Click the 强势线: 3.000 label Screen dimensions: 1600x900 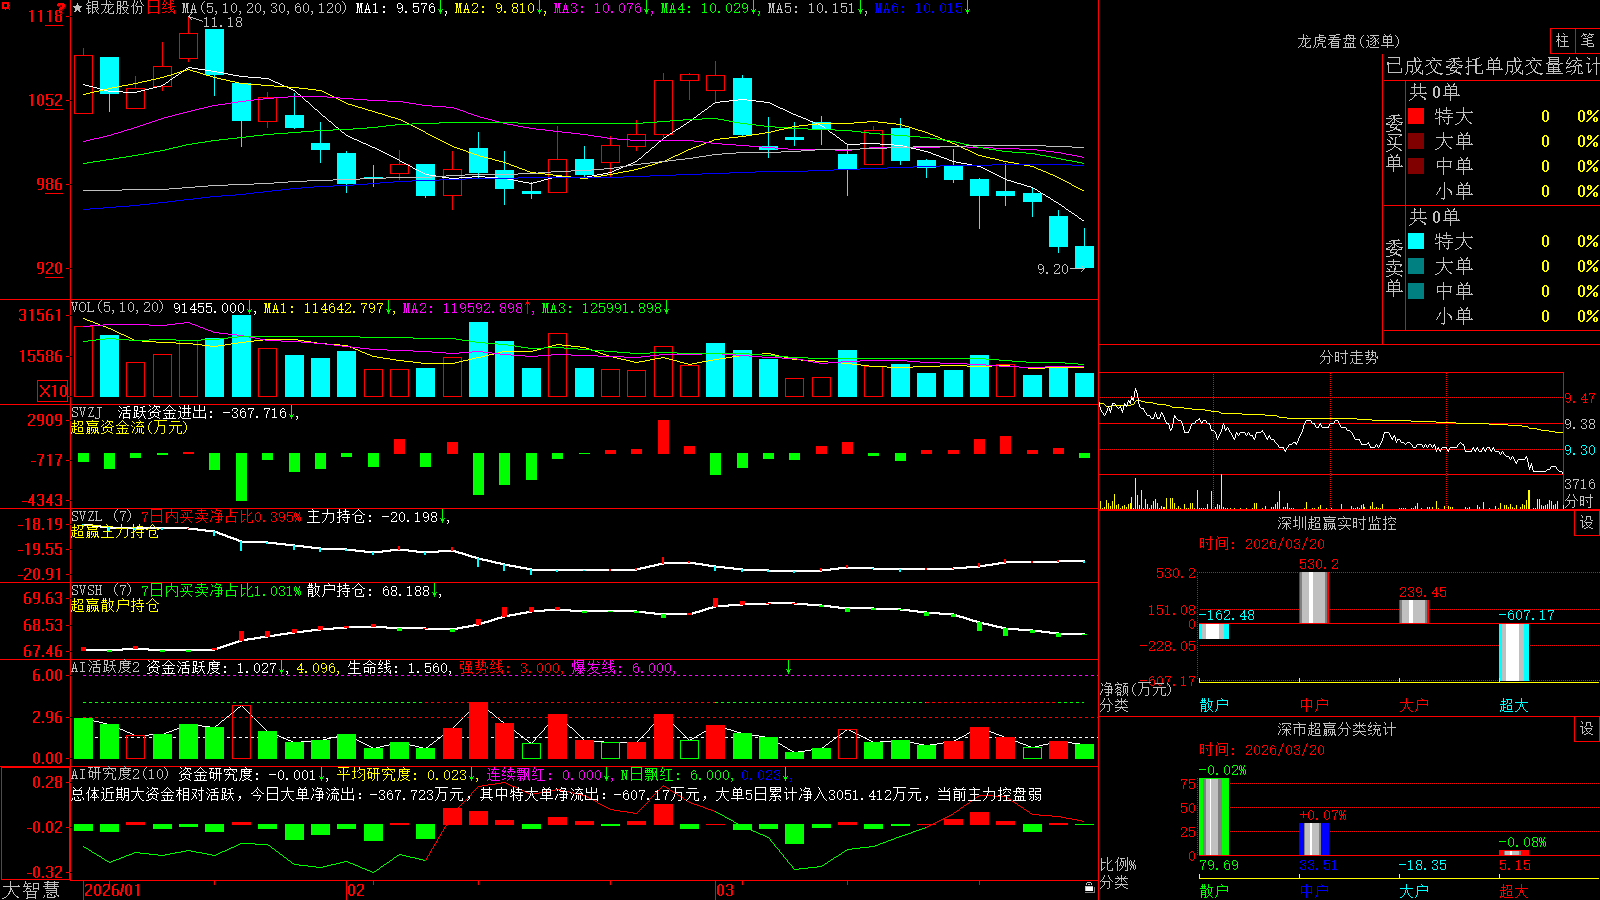click(x=510, y=668)
